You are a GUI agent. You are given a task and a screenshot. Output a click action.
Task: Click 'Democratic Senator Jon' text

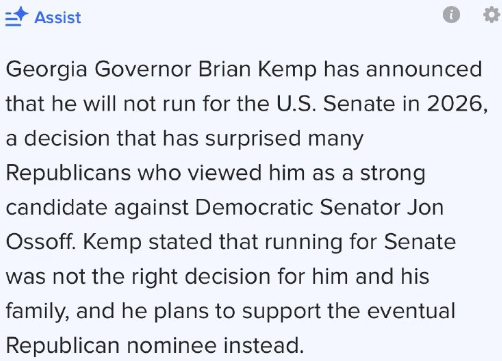[x=319, y=207]
